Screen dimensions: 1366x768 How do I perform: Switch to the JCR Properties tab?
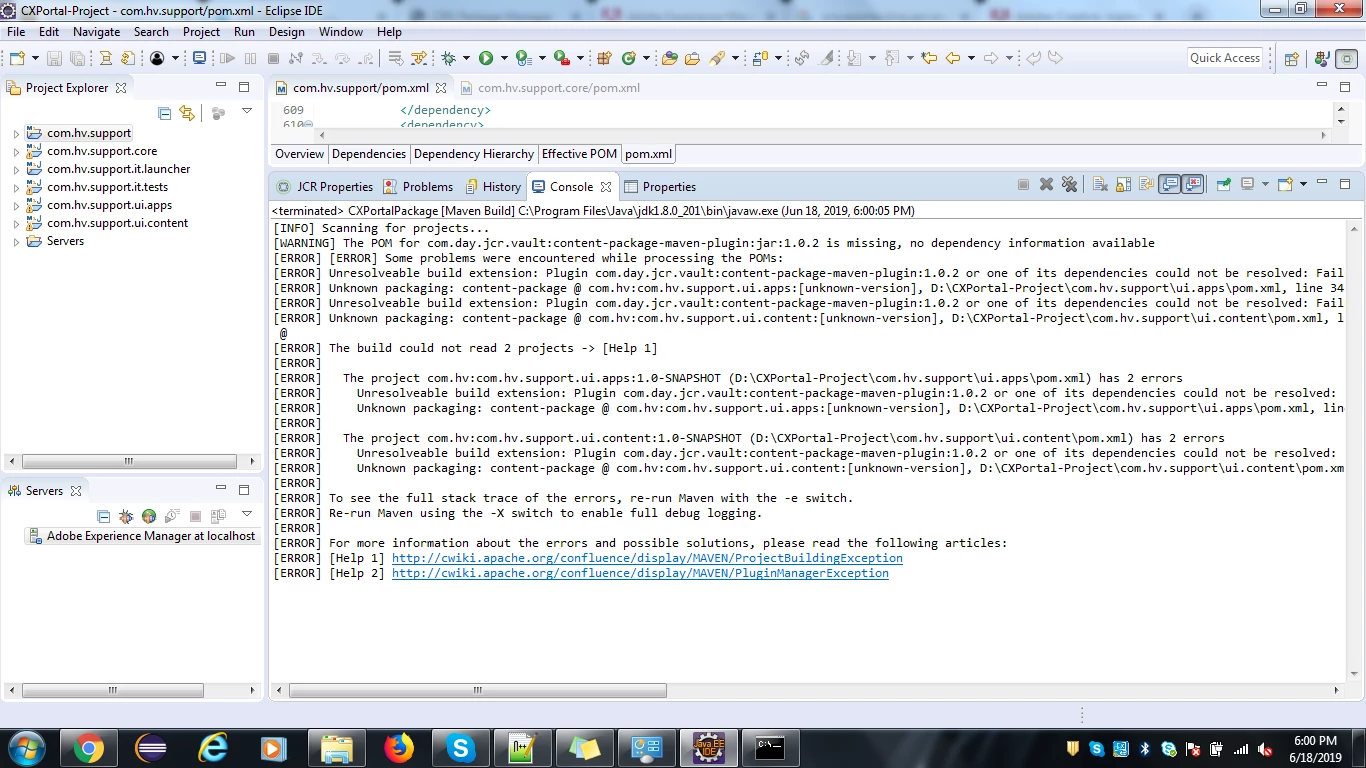pos(325,187)
